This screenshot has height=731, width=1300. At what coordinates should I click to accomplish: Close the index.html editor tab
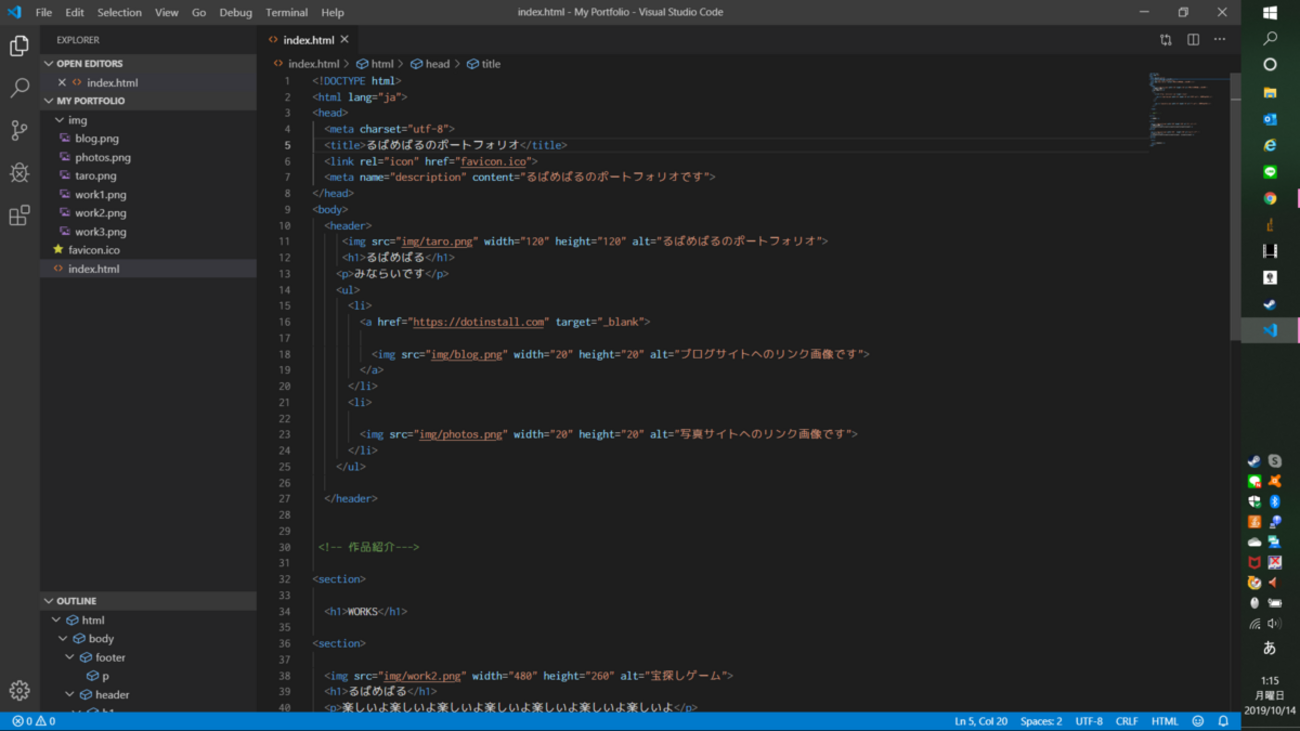(x=345, y=40)
